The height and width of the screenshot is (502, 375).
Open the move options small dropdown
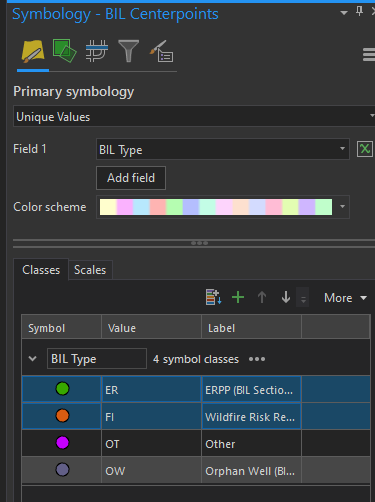(303, 298)
